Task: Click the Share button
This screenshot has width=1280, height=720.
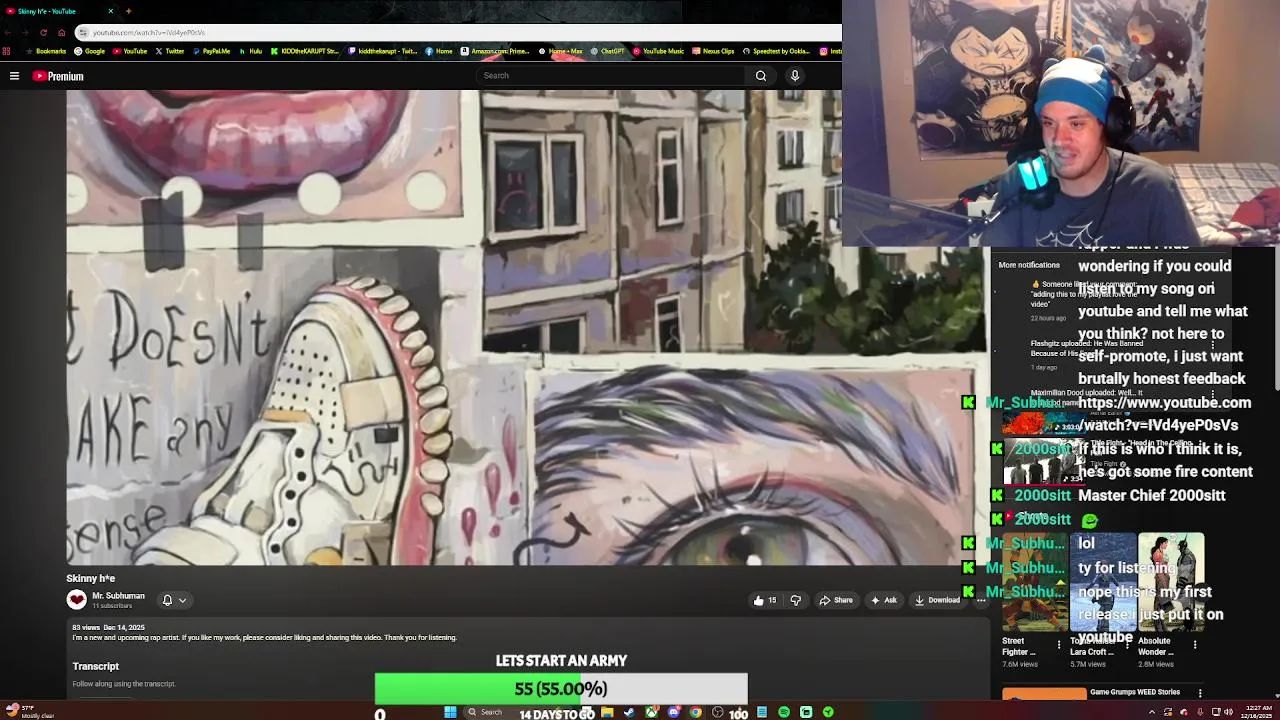Action: click(836, 600)
